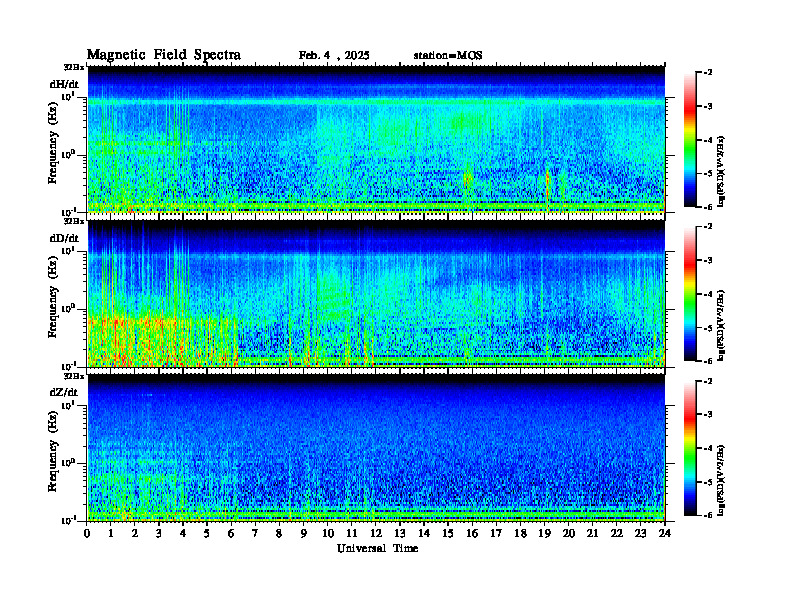Click hour "20" on the Universal Time axis
Screen dimensions: 792x612
point(569,533)
